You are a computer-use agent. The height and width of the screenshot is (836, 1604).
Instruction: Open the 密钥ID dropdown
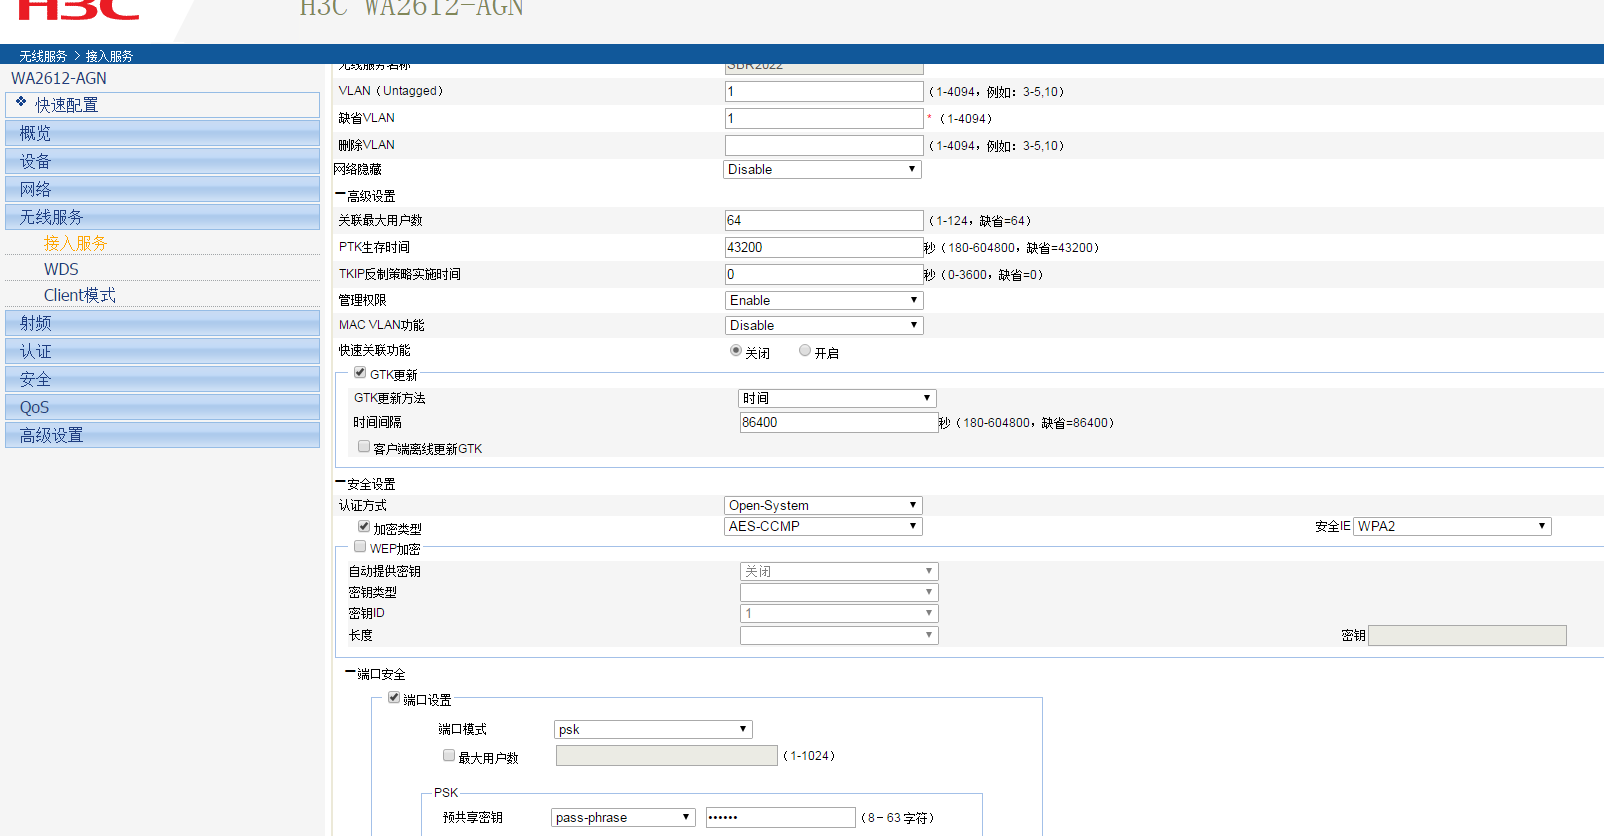tap(839, 613)
